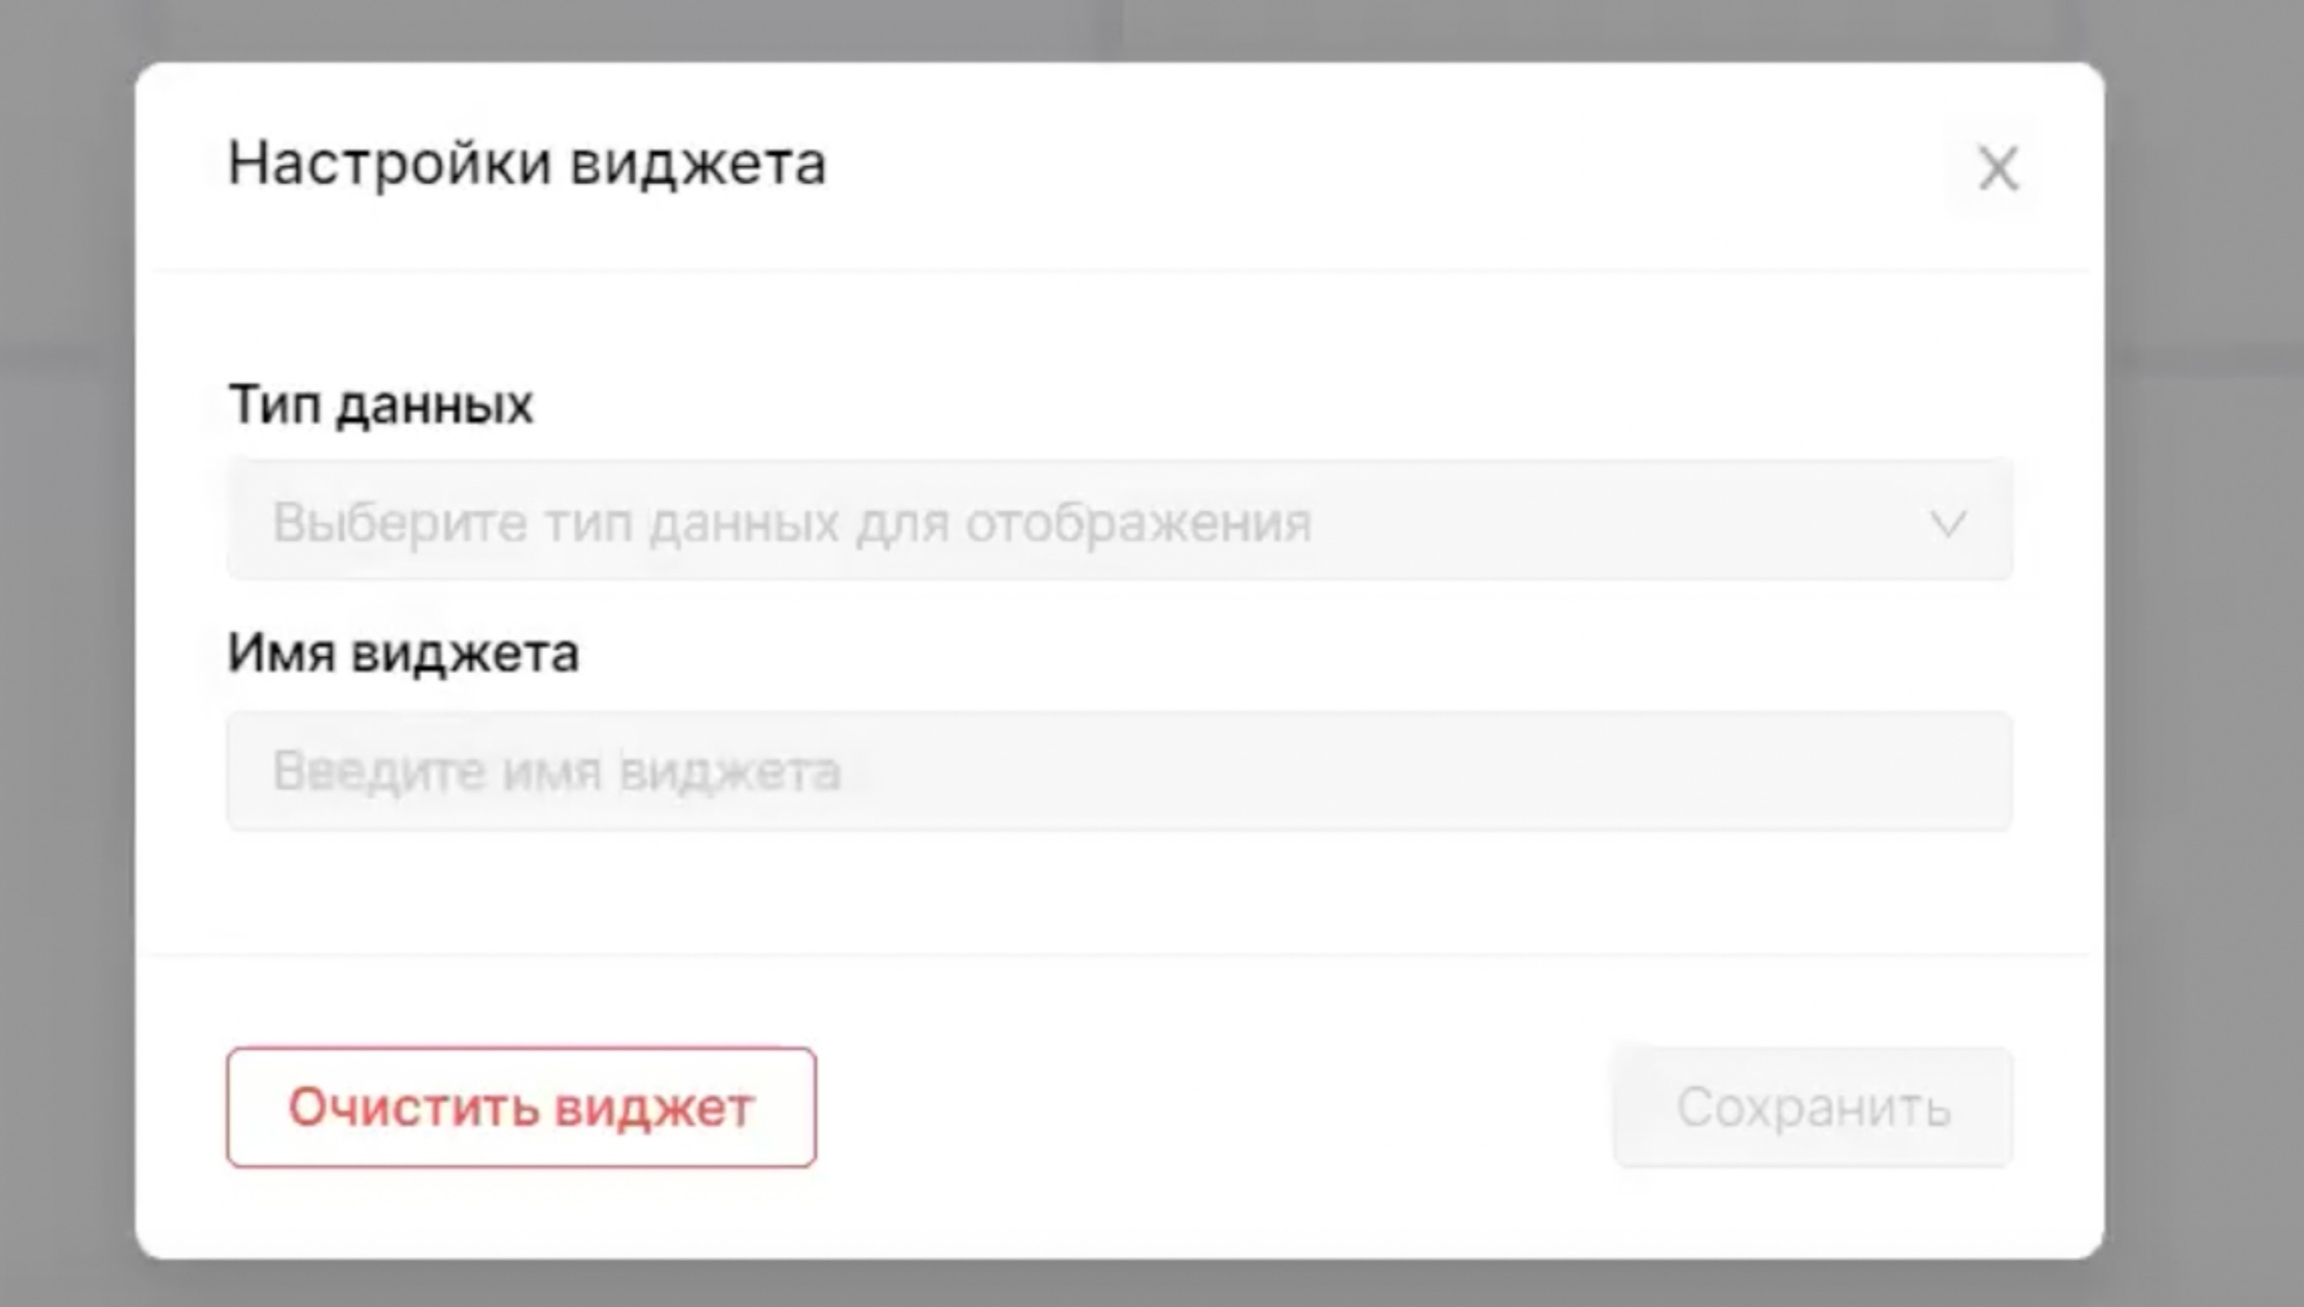Click the Настройки виджета dialog title

pos(527,163)
